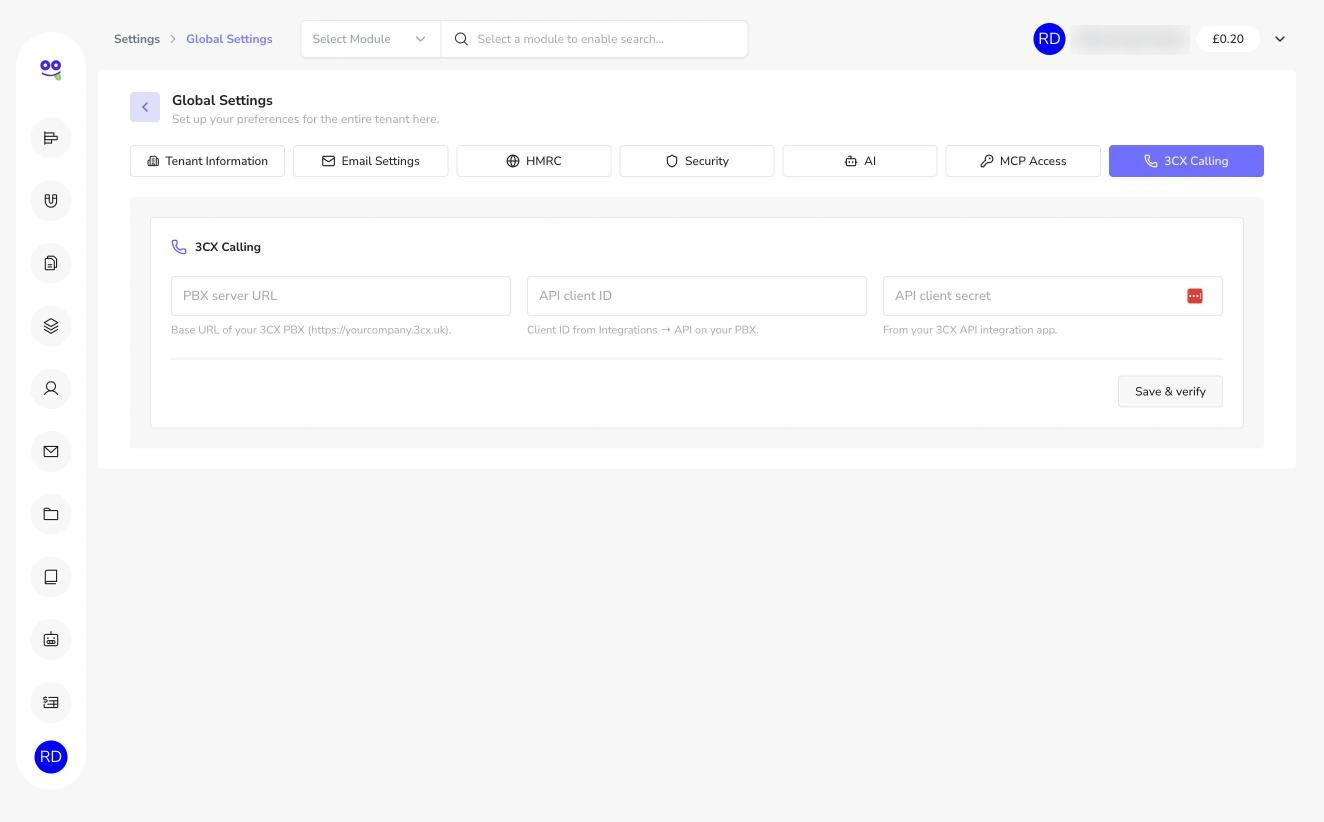Click 'Set up your preferences' subtitle text
The image size is (1324, 822).
click(305, 119)
